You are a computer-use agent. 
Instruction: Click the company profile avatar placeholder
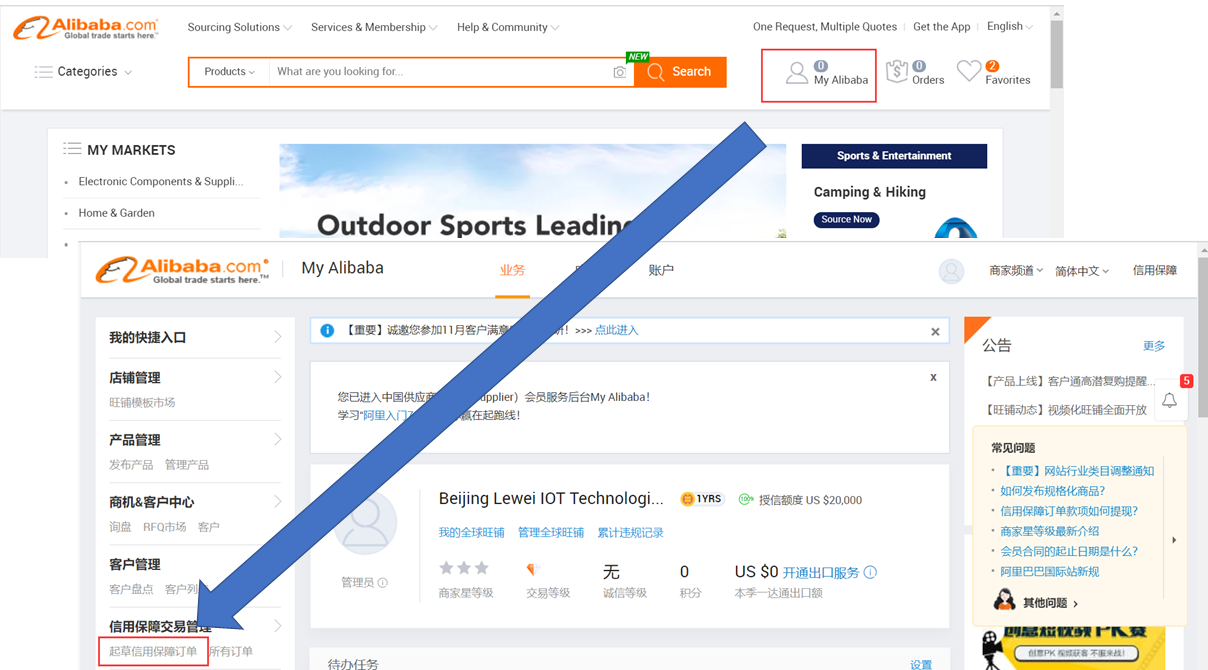tap(366, 521)
